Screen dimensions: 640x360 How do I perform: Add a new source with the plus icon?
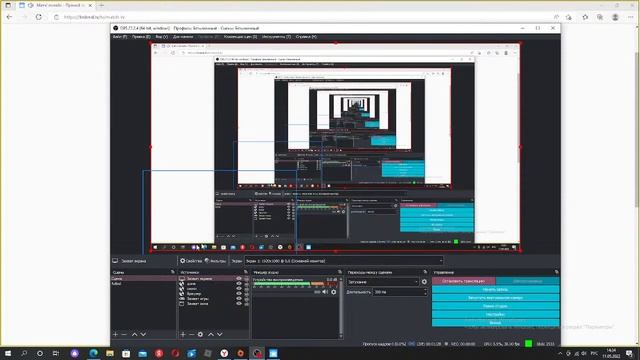pos(183,334)
